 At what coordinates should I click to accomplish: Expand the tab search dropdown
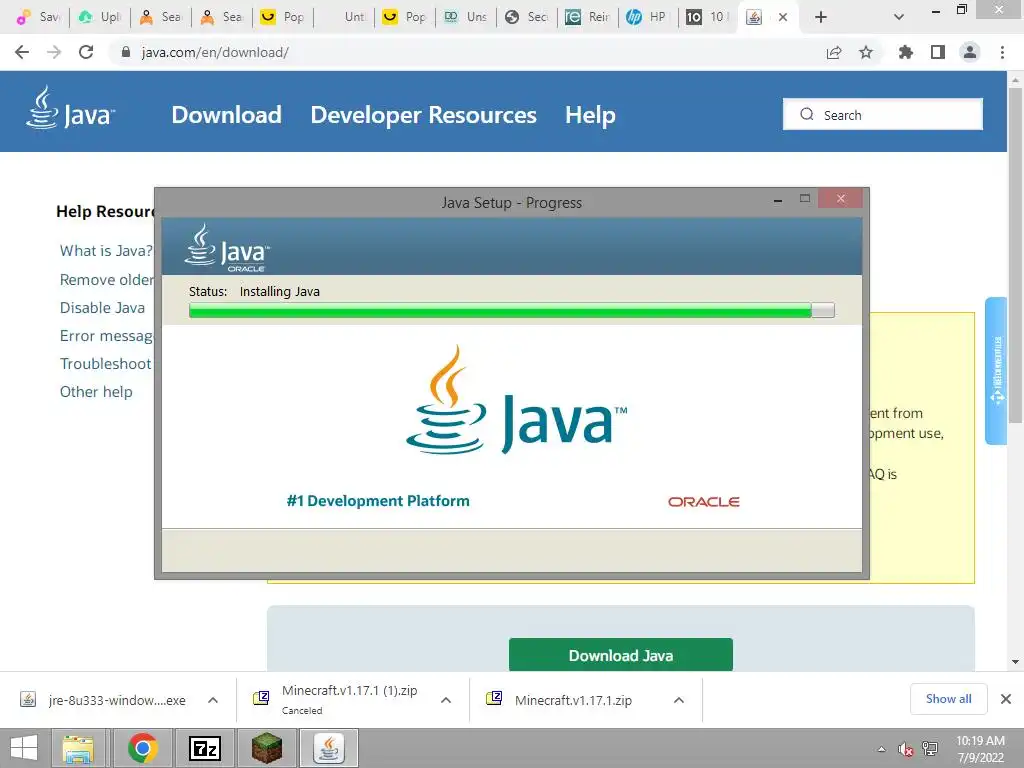[x=899, y=17]
